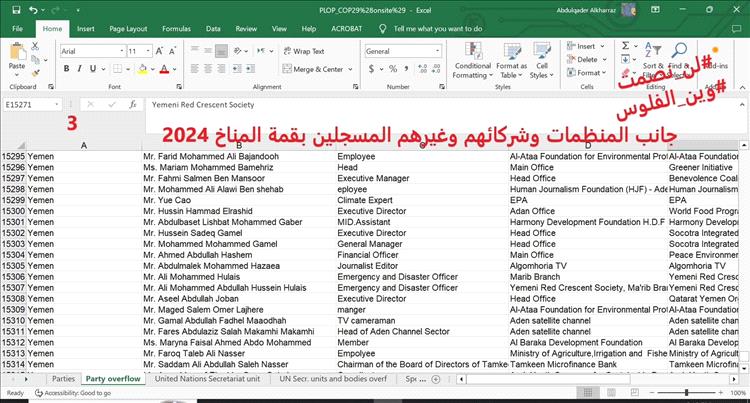This screenshot has width=750, height=403.
Task: Open Format as Table gallery
Action: tap(511, 61)
